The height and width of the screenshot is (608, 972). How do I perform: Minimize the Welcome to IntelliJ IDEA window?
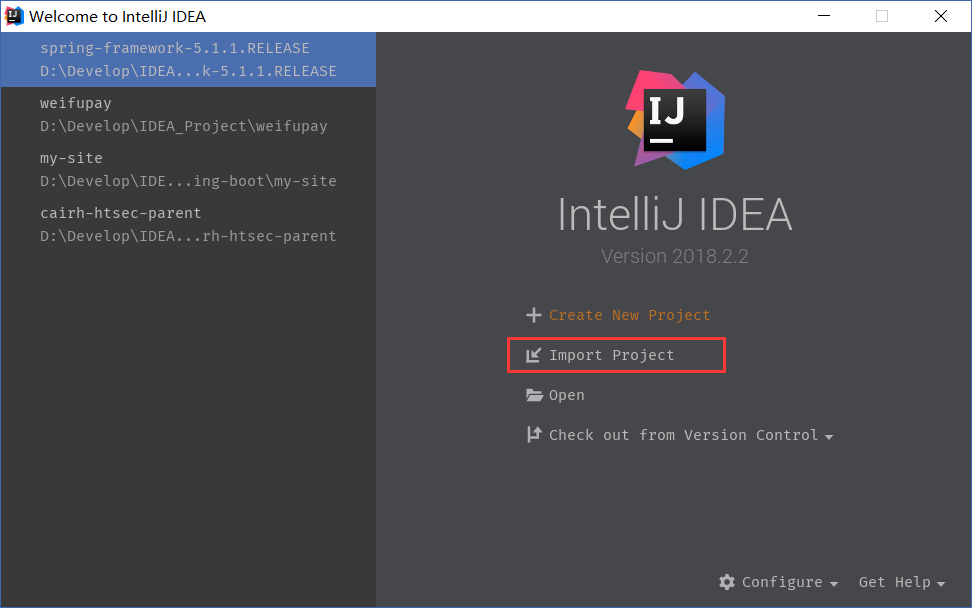[824, 16]
